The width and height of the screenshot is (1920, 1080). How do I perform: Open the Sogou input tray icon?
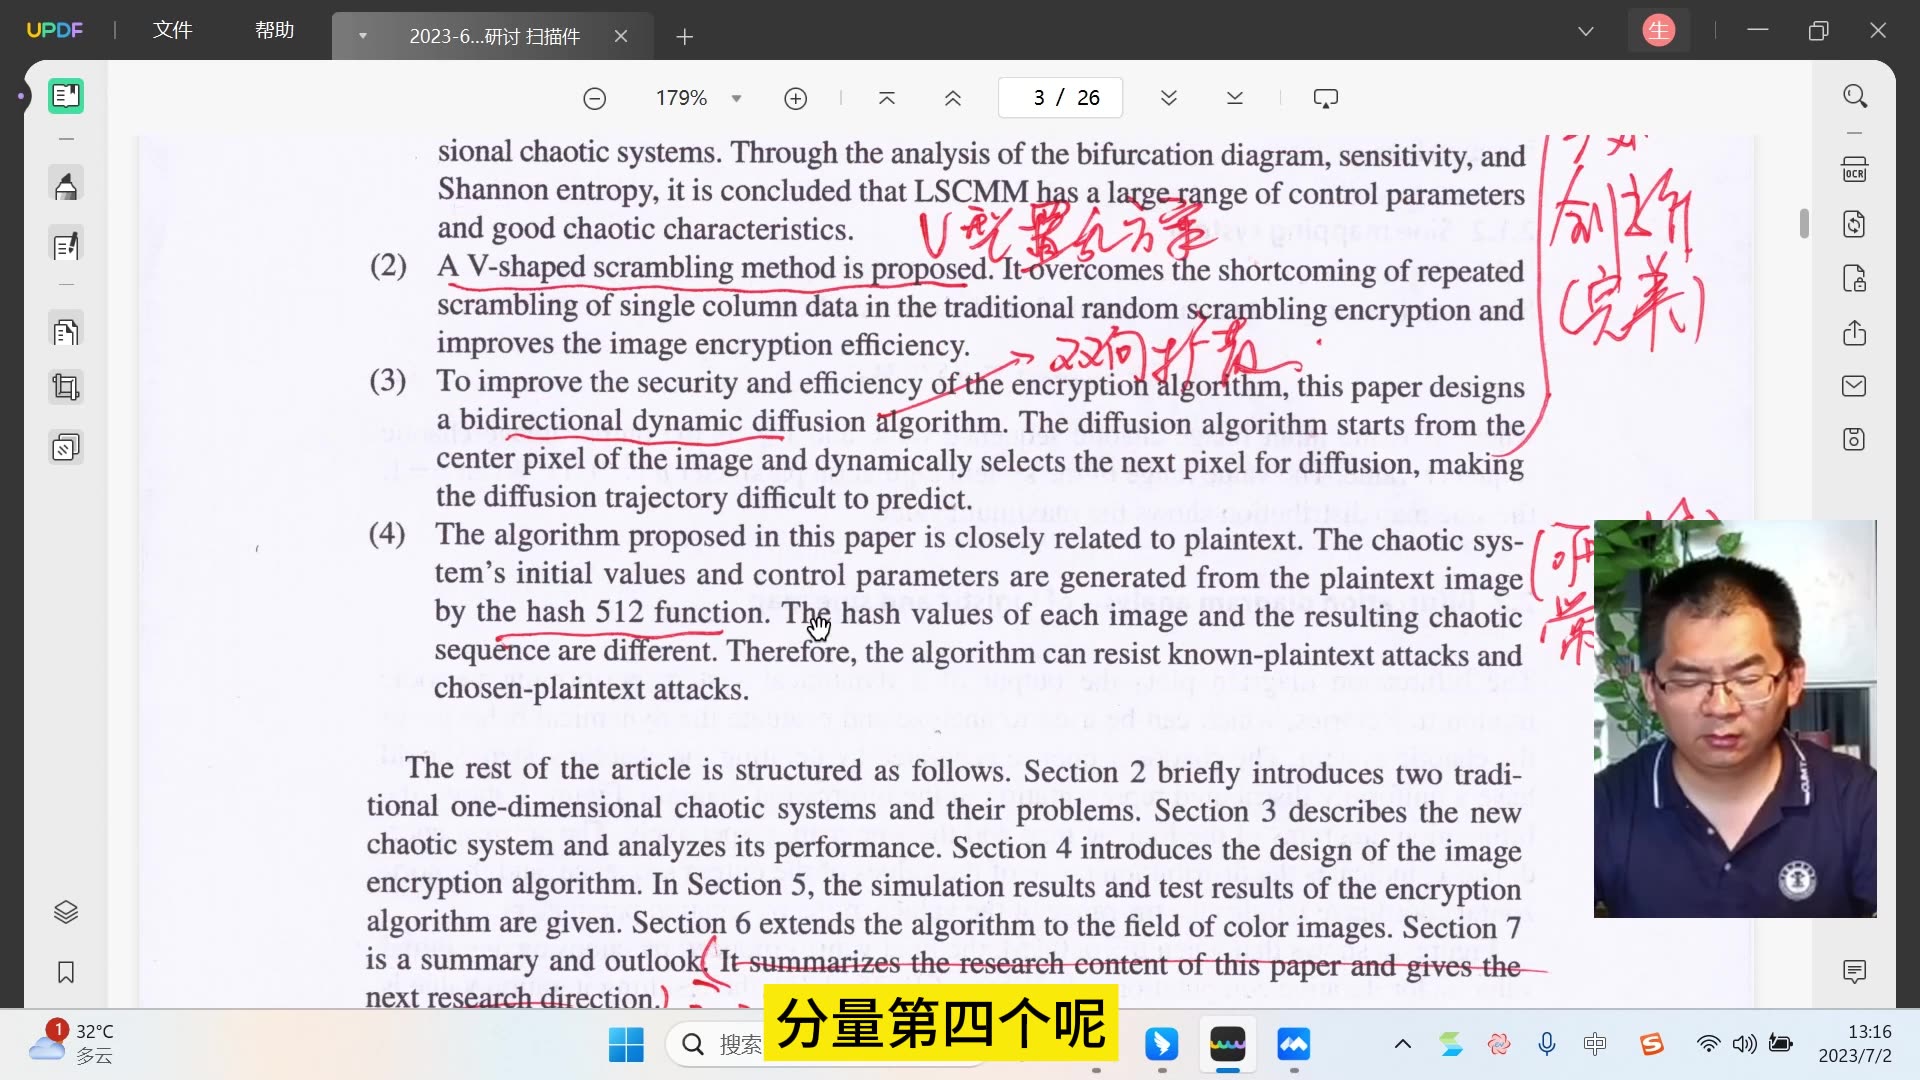(x=1651, y=1045)
